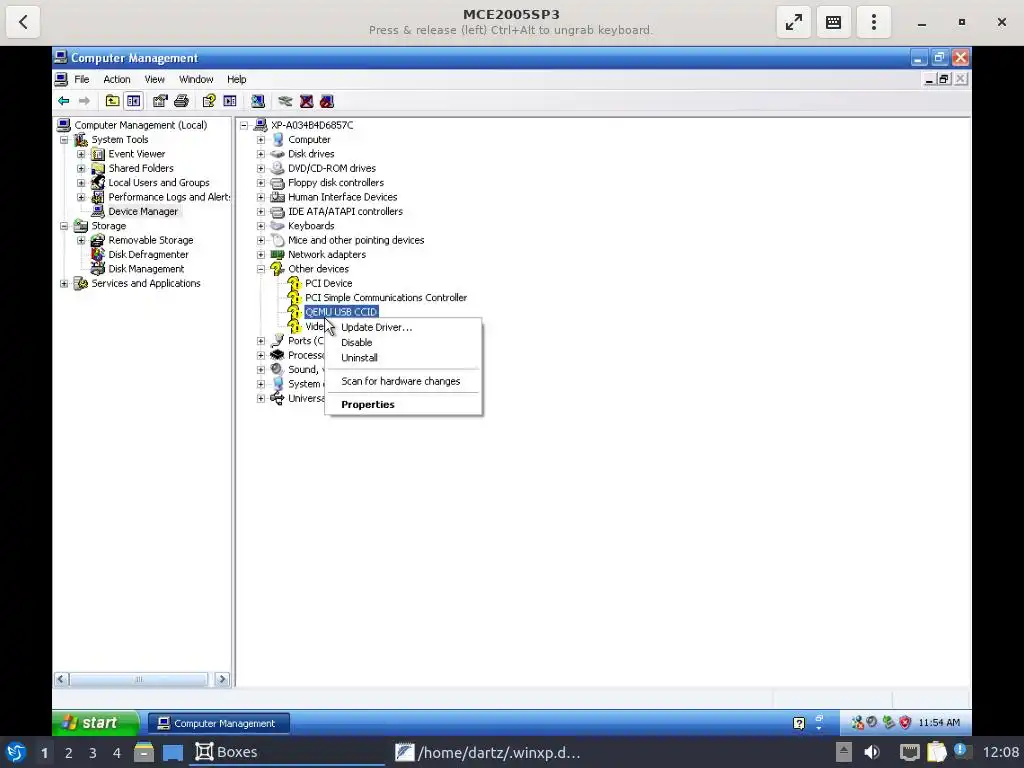Toggle Boxes fullscreen icon
The height and width of the screenshot is (768, 1024).
(x=793, y=22)
